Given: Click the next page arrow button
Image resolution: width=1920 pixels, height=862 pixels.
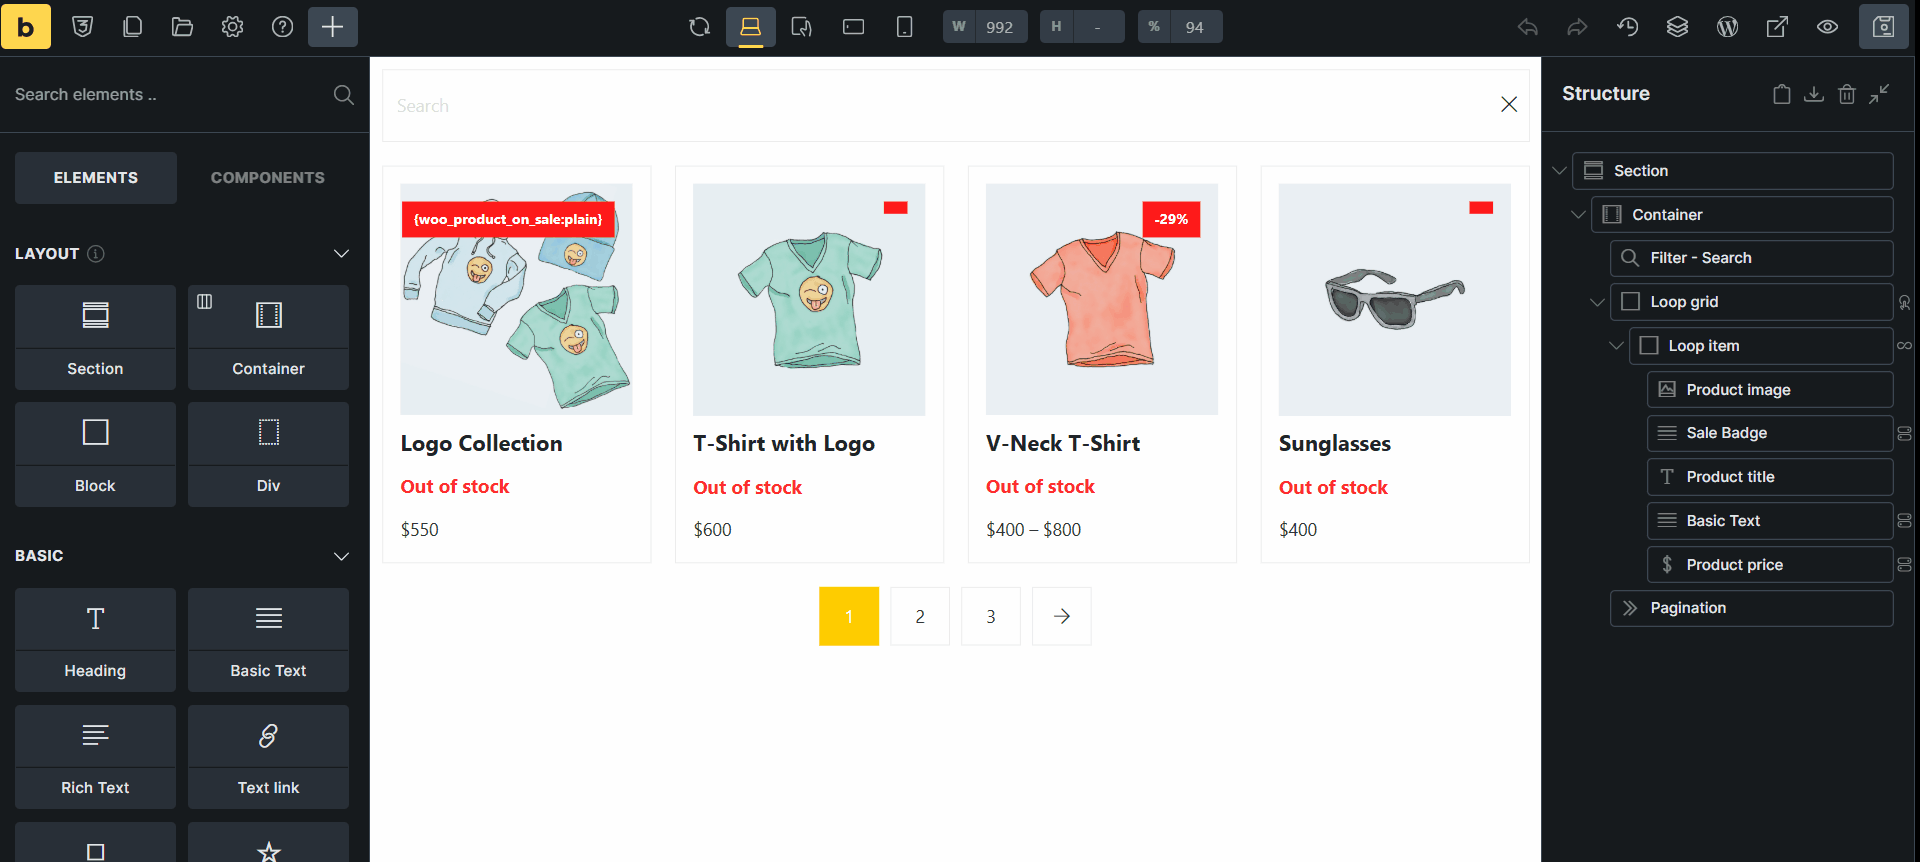Looking at the screenshot, I should point(1062,616).
